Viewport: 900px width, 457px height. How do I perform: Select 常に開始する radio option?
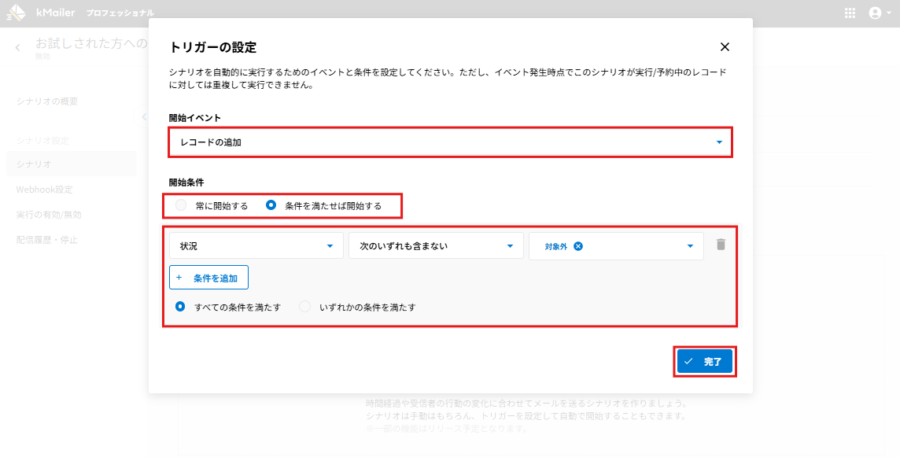tap(181, 205)
